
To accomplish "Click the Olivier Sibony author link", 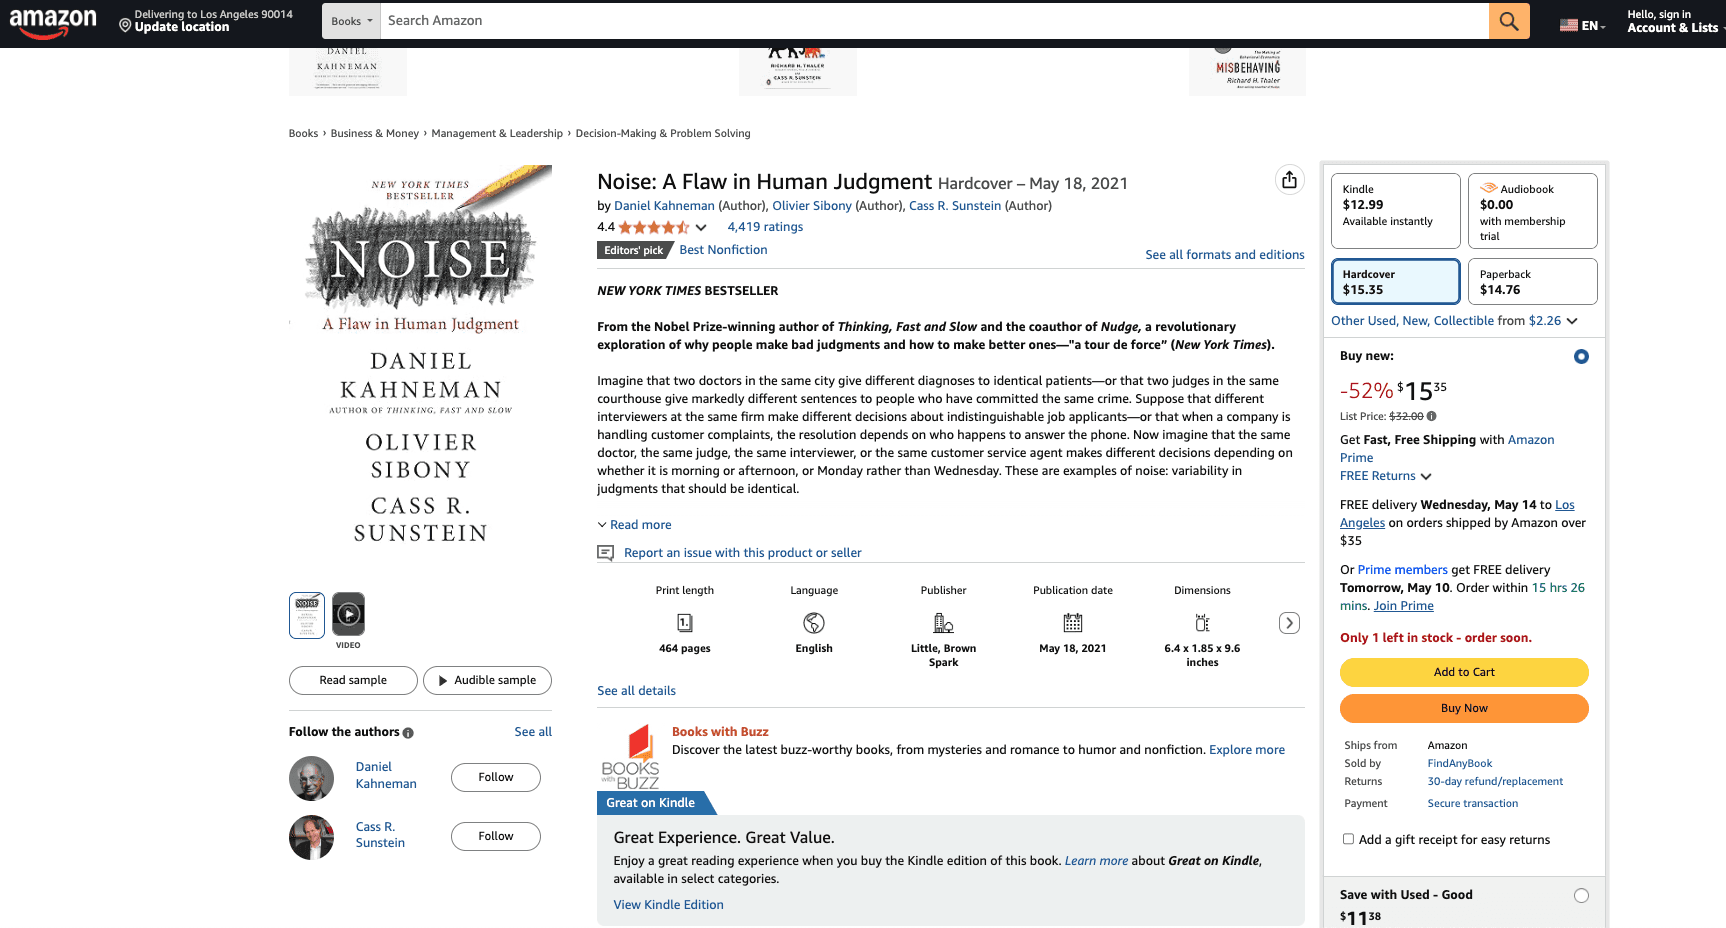I will [812, 206].
